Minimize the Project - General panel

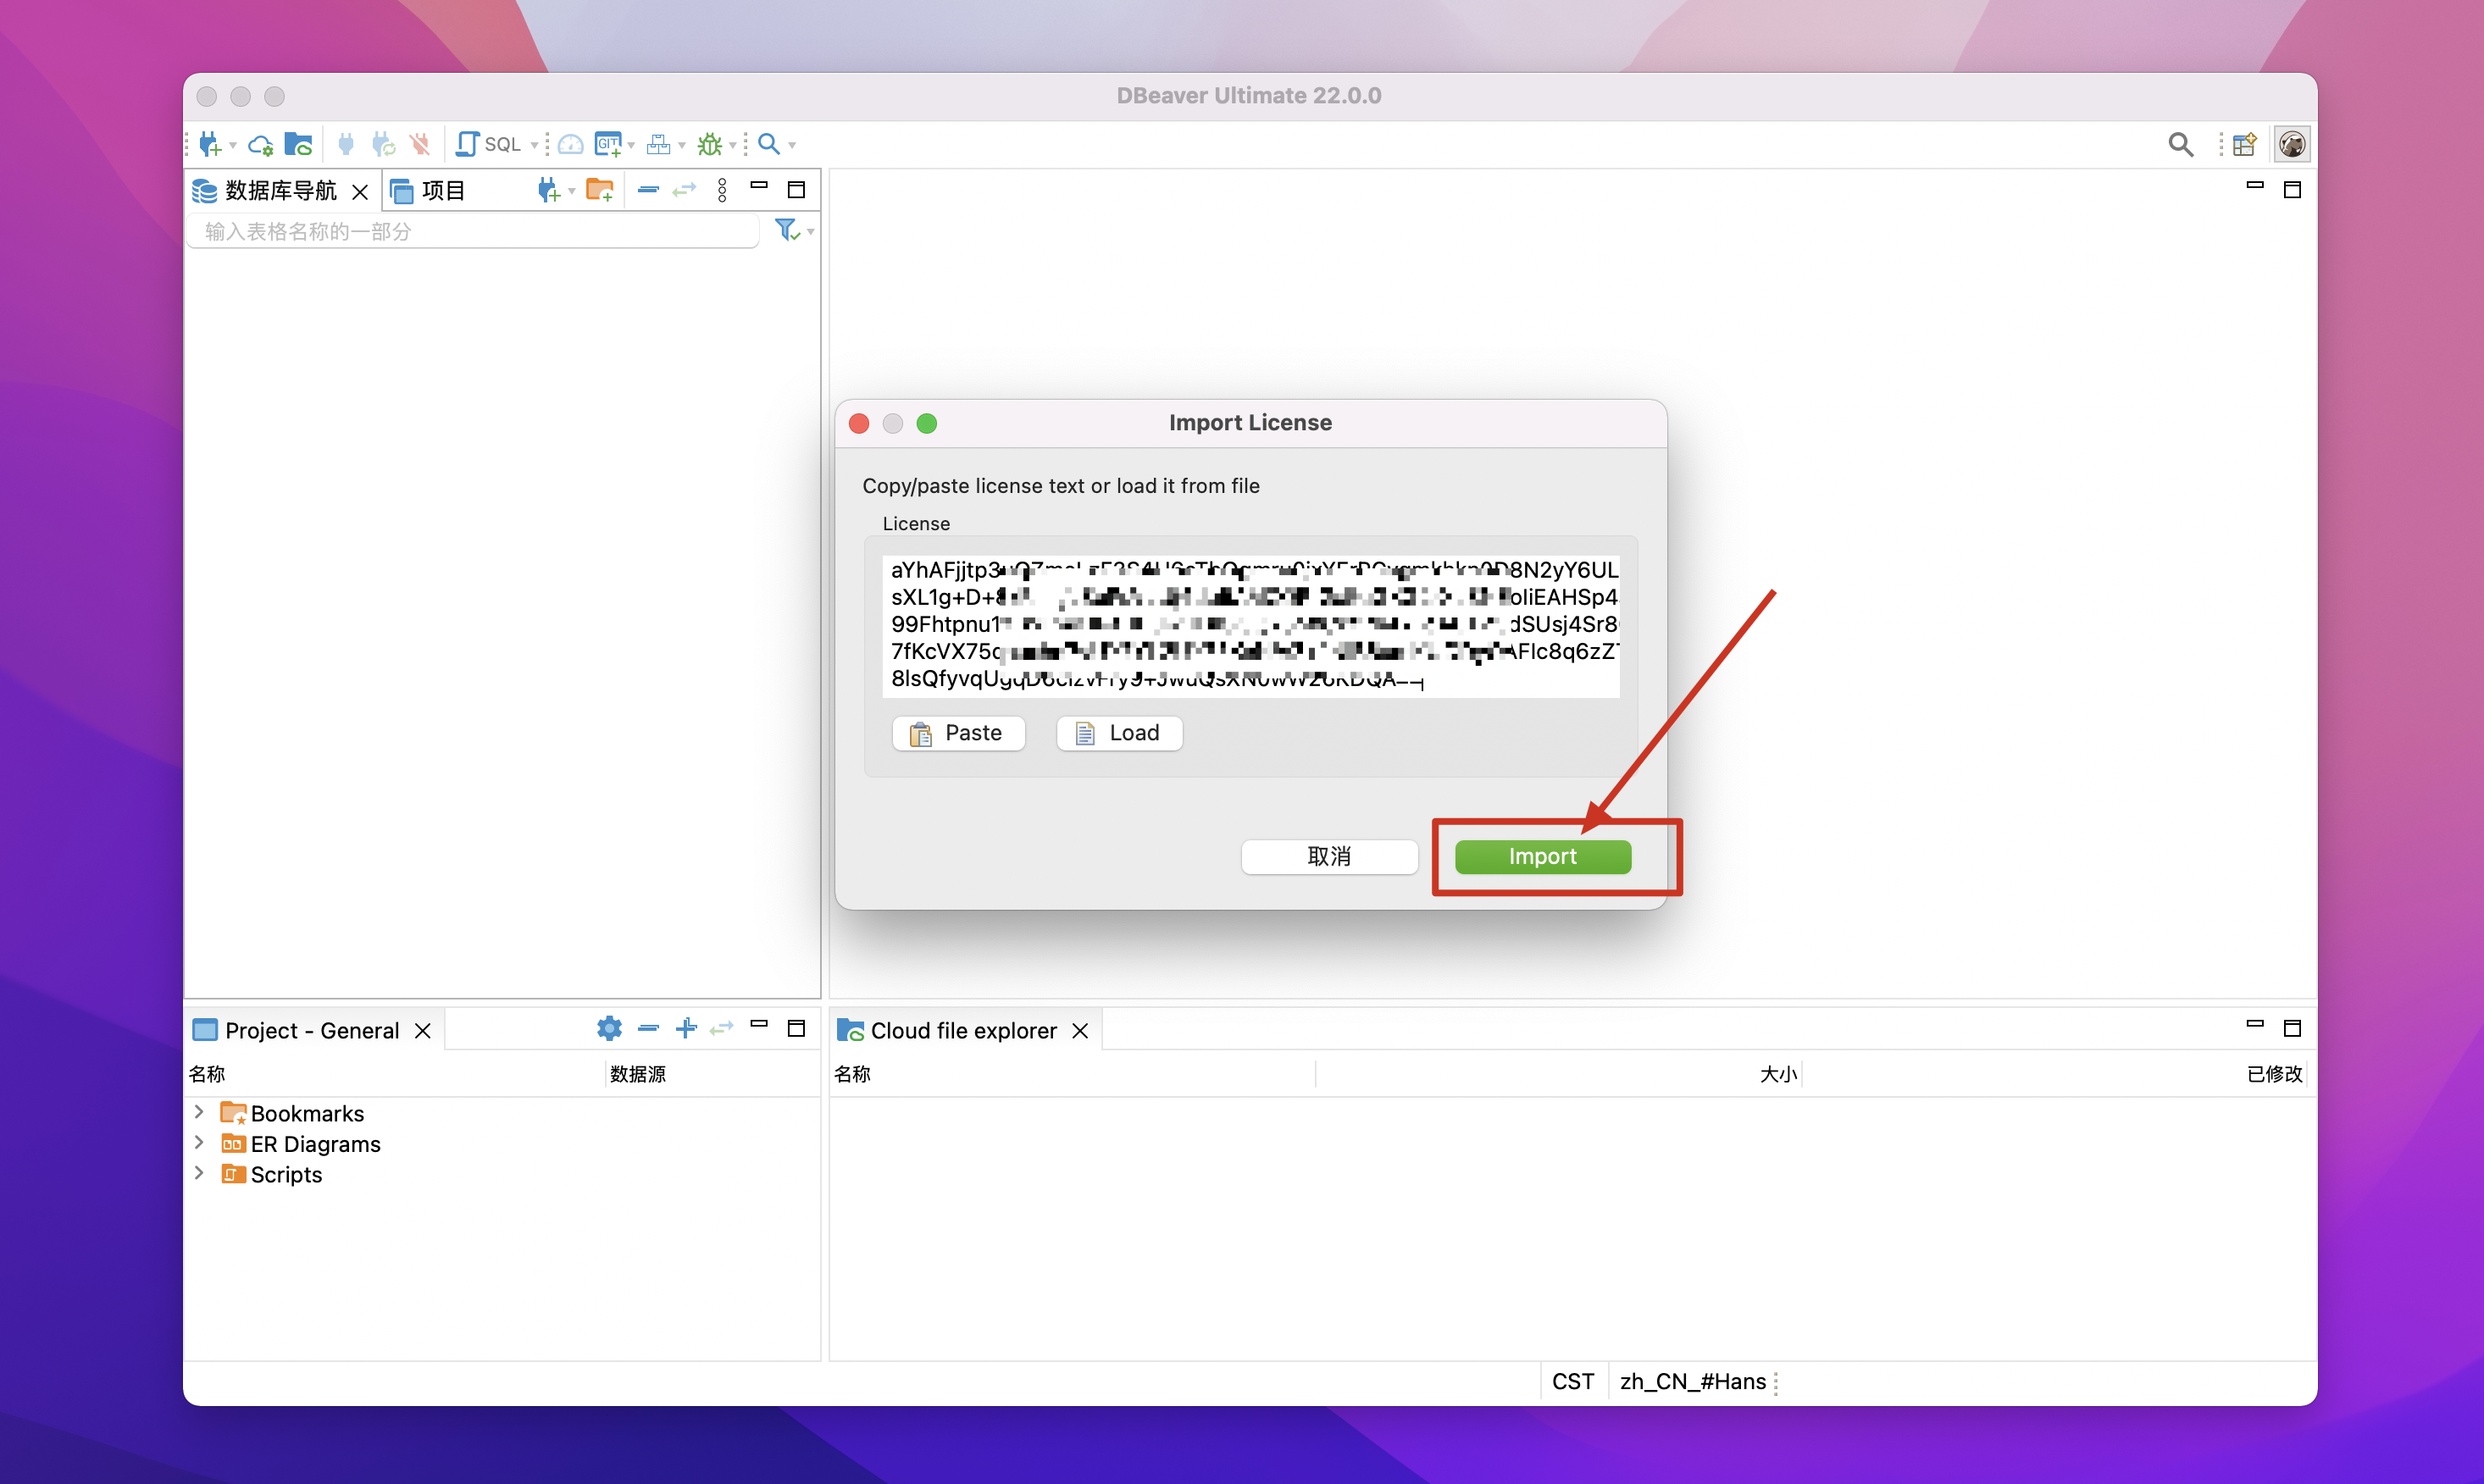click(x=759, y=1024)
